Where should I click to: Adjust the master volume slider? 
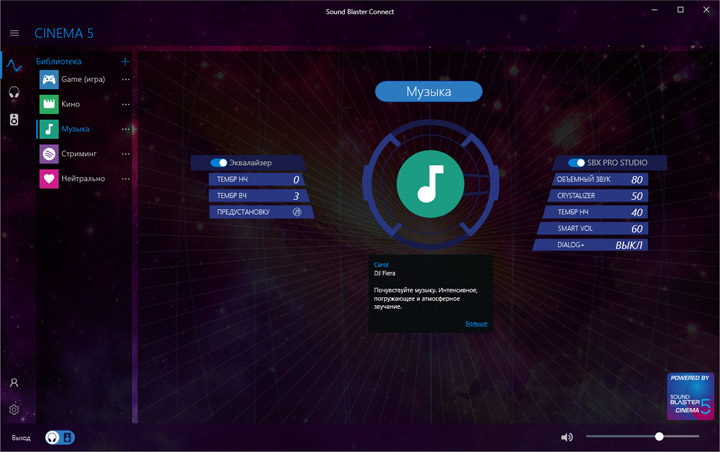(642, 436)
